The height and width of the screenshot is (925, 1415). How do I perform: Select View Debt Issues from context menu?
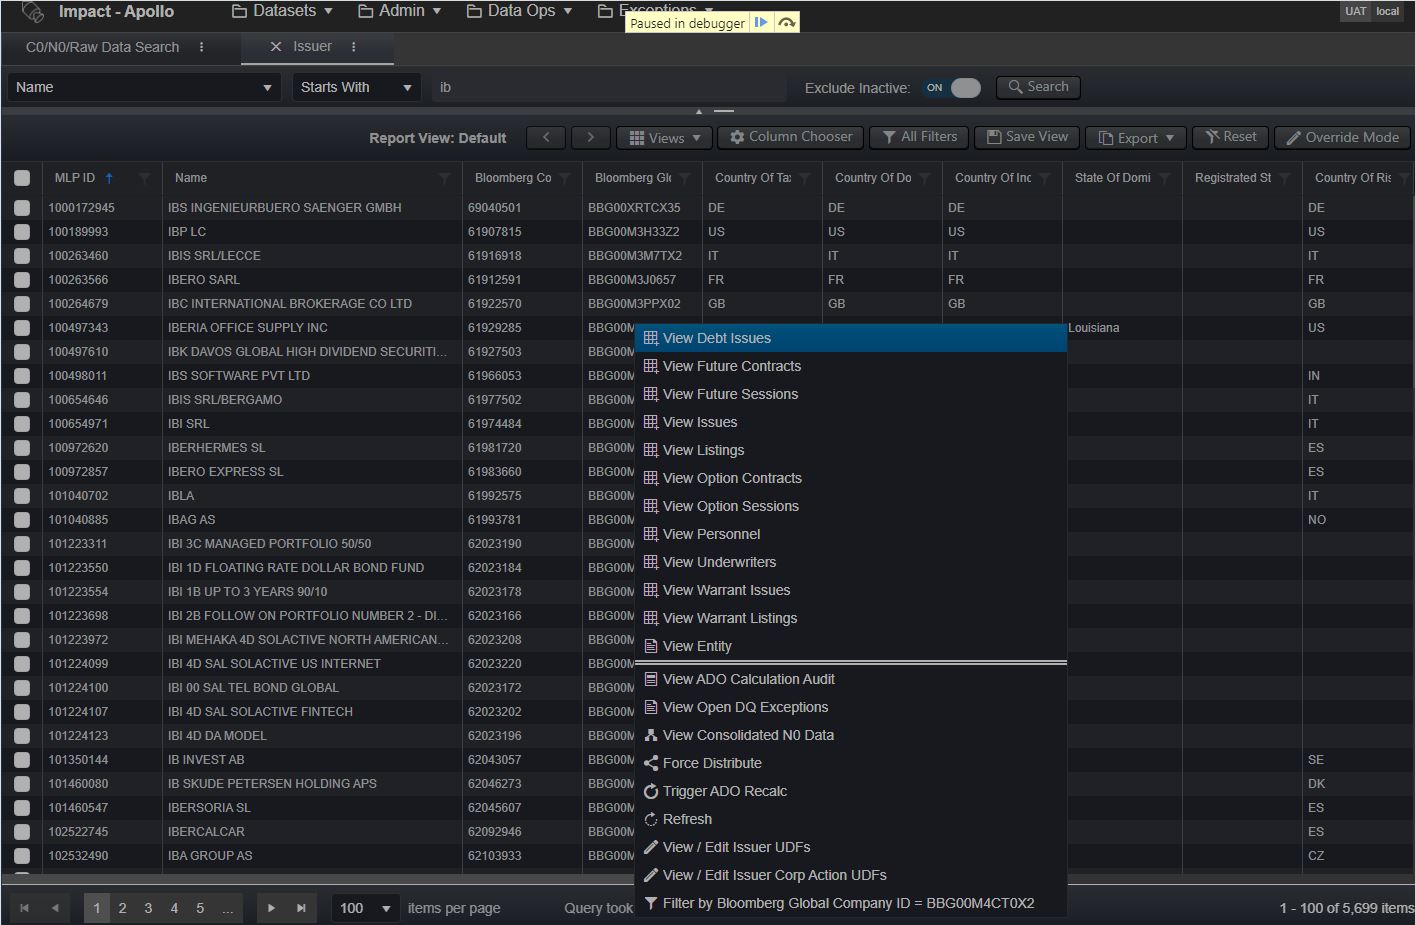[x=717, y=338]
